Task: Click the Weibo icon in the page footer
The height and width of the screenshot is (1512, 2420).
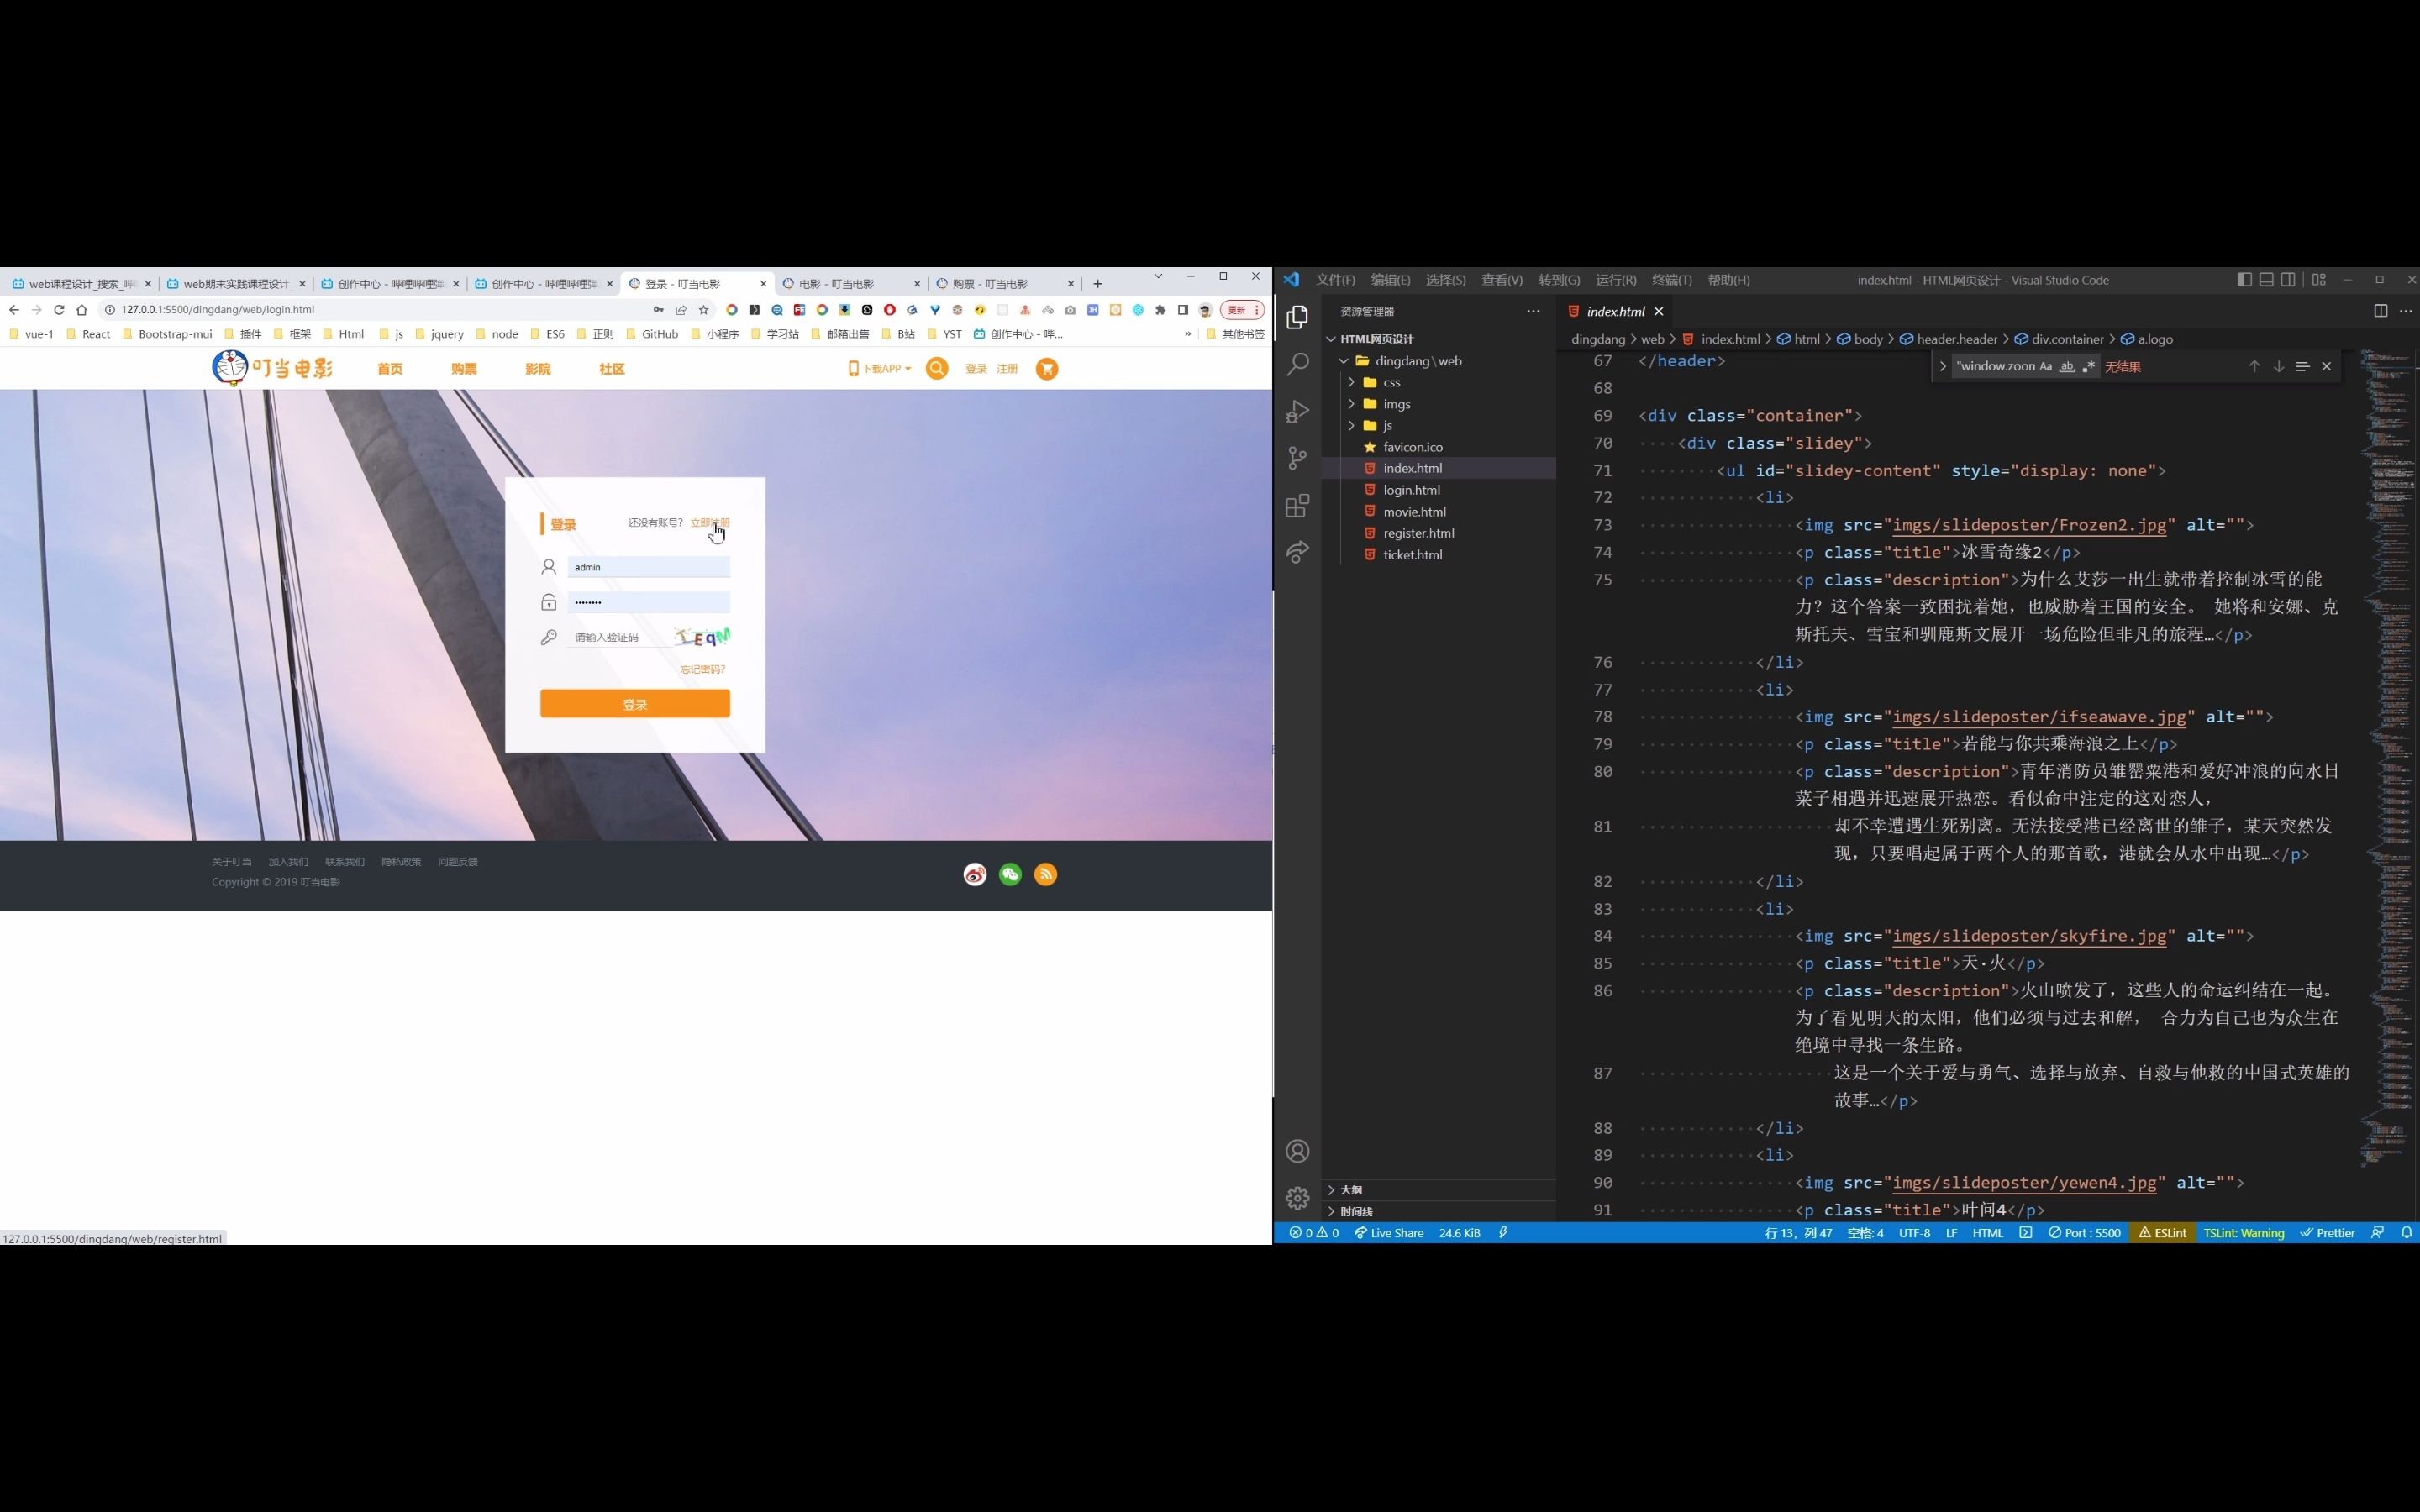Action: 974,874
